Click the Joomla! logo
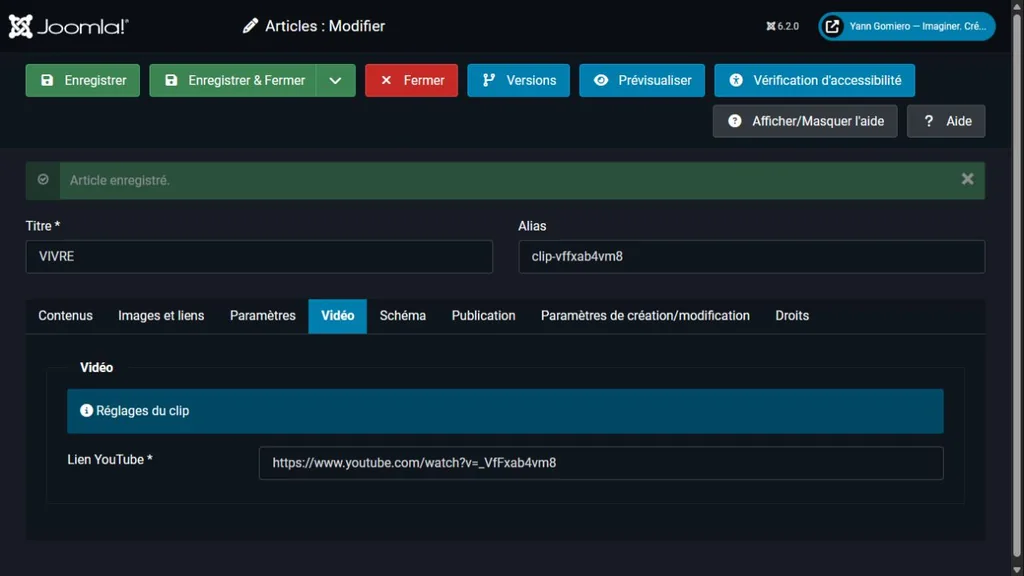The image size is (1024, 576). [x=69, y=26]
